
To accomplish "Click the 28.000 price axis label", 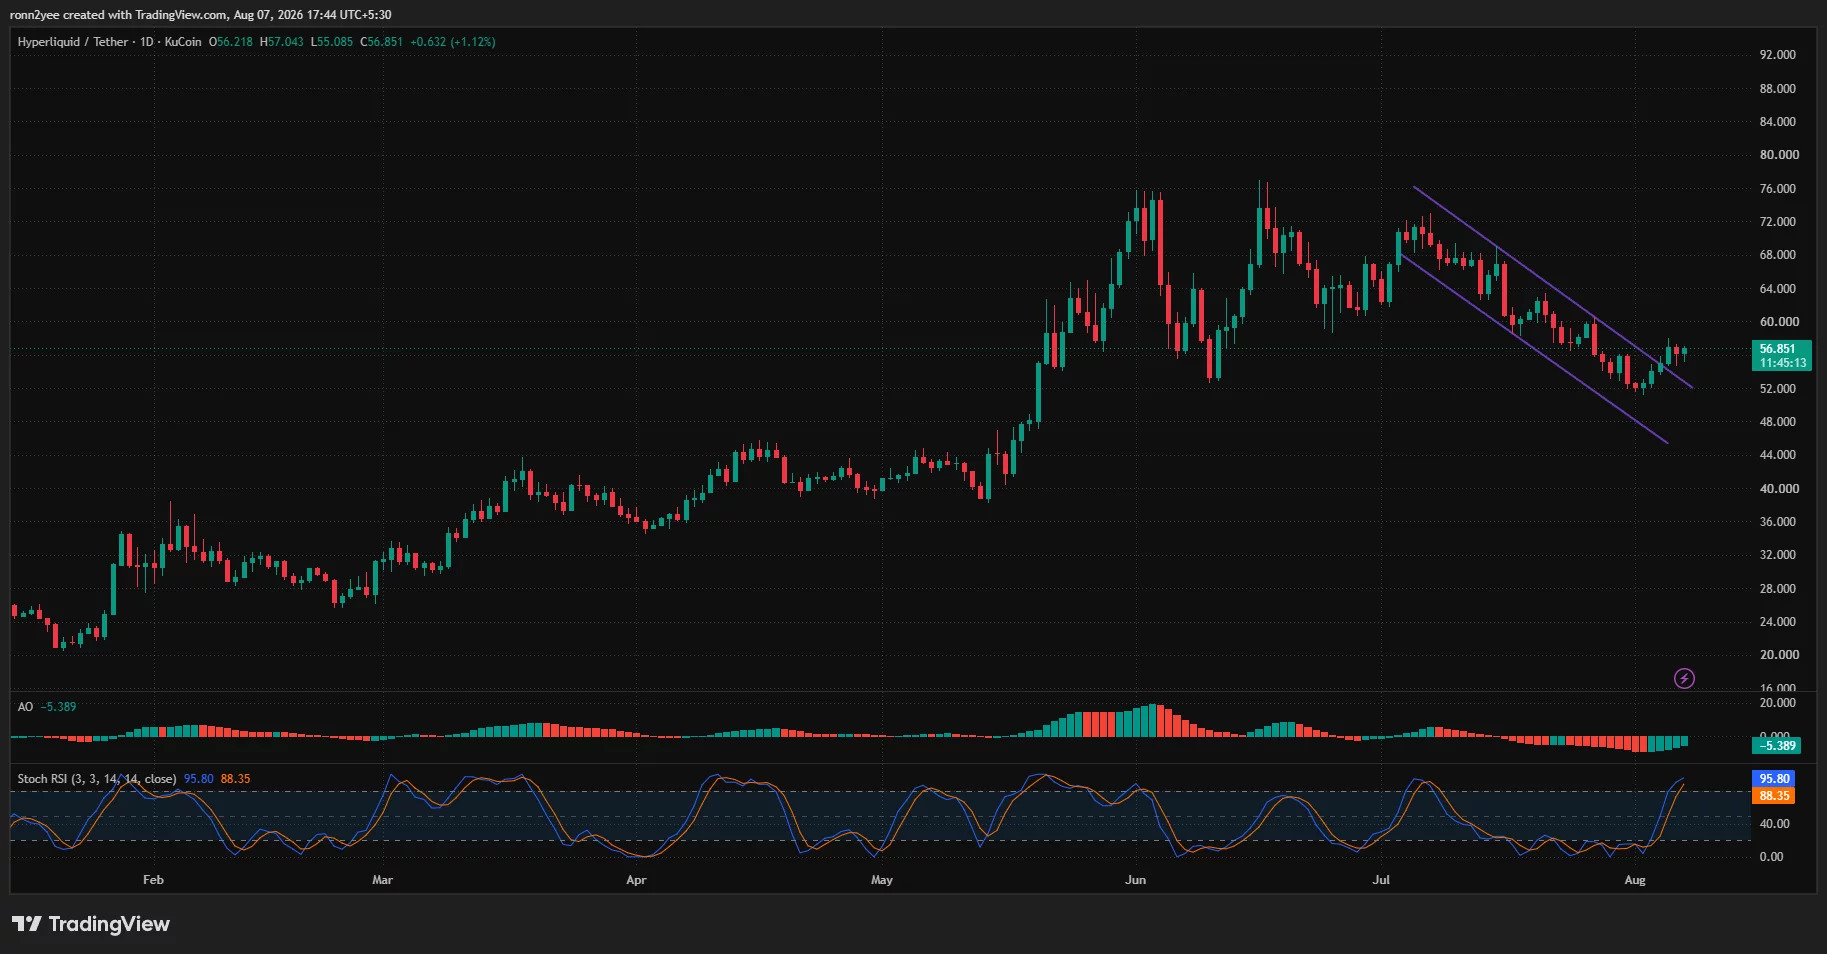I will (1778, 589).
